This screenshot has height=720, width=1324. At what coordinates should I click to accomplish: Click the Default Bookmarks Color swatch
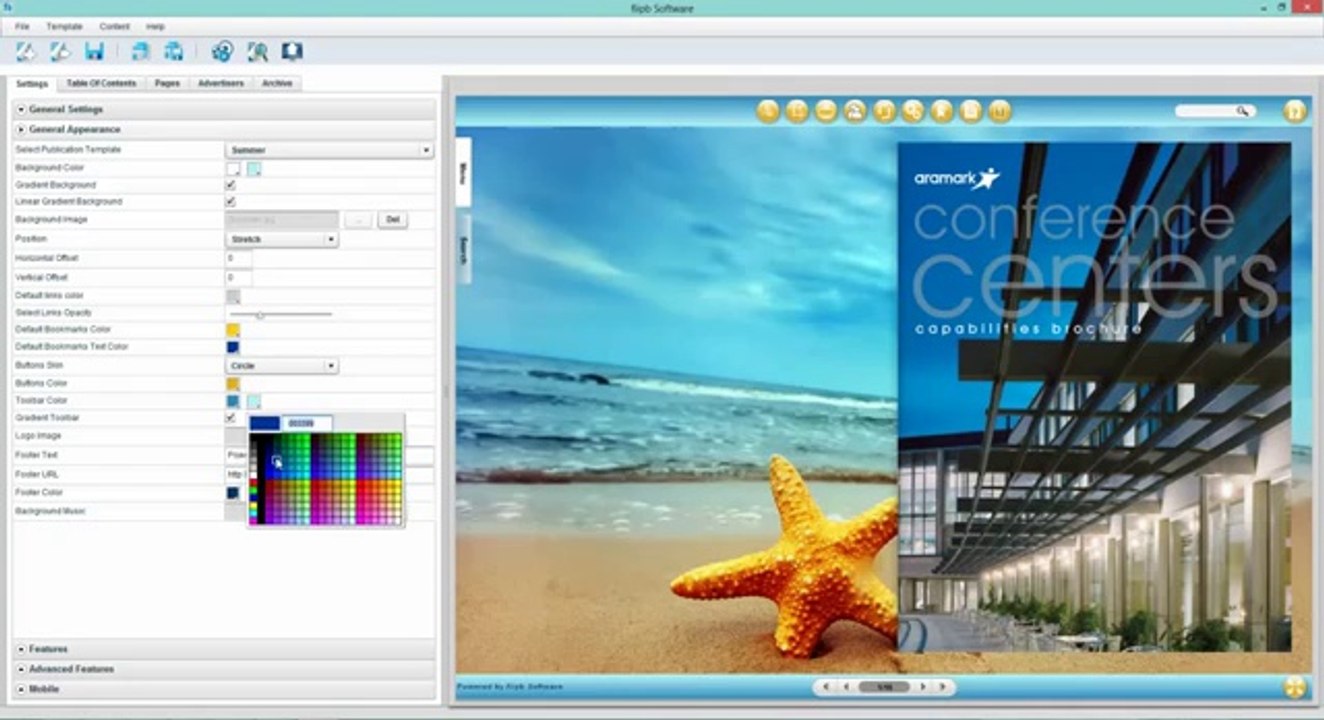233,330
